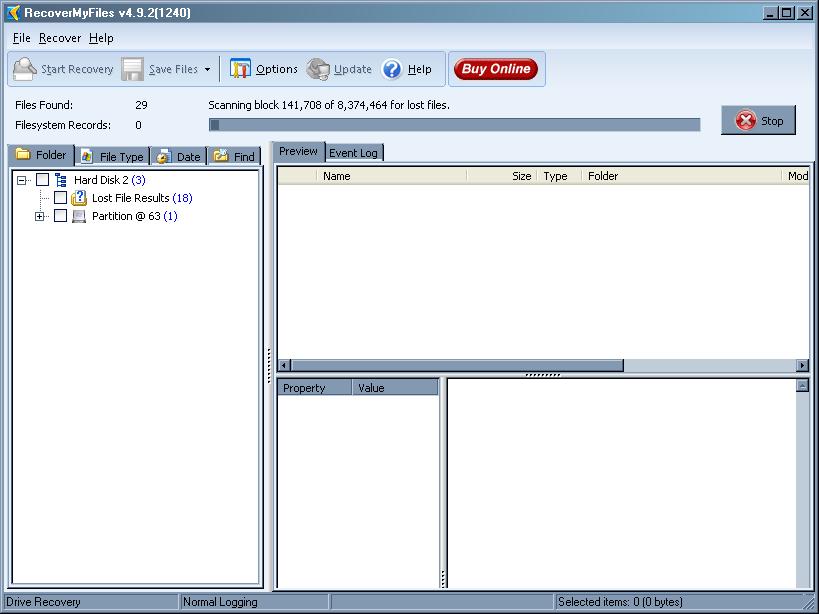Click the Start Recovery toolbar icon

25,69
